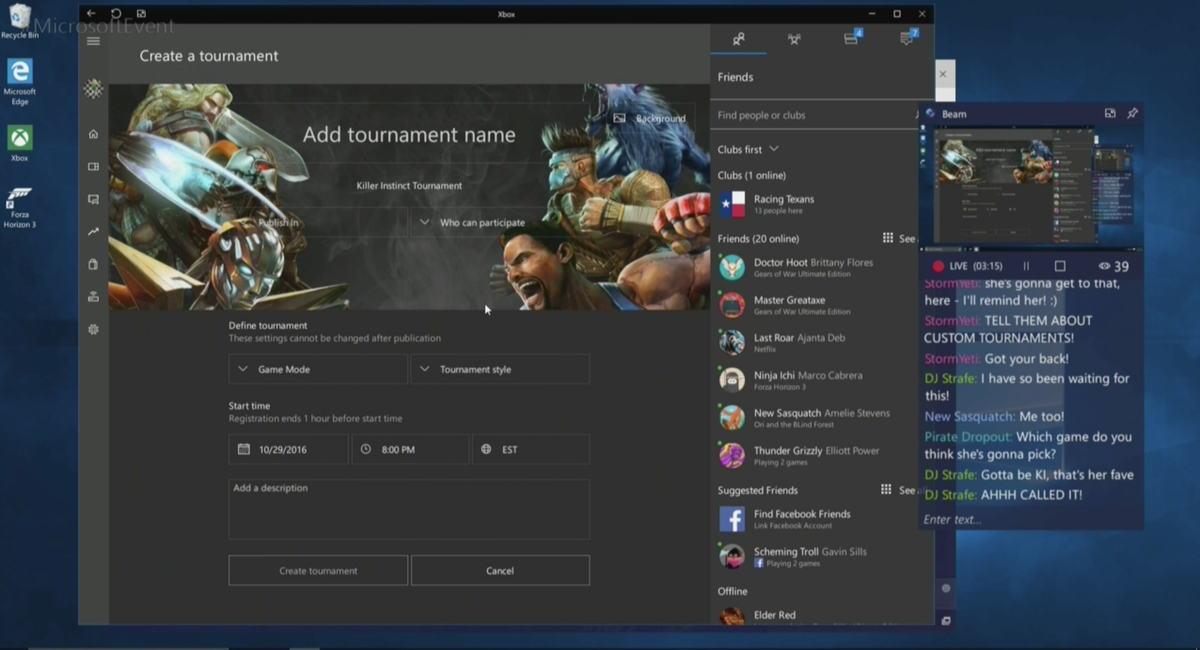Image resolution: width=1200 pixels, height=650 pixels.
Task: Switch to the Parties tab
Action: (x=793, y=39)
